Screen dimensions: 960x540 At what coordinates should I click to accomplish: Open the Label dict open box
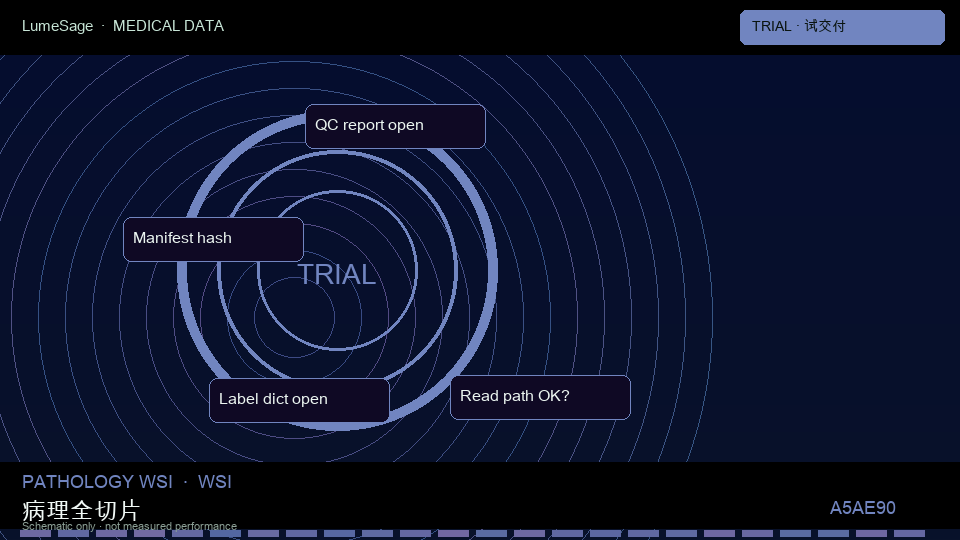point(299,400)
